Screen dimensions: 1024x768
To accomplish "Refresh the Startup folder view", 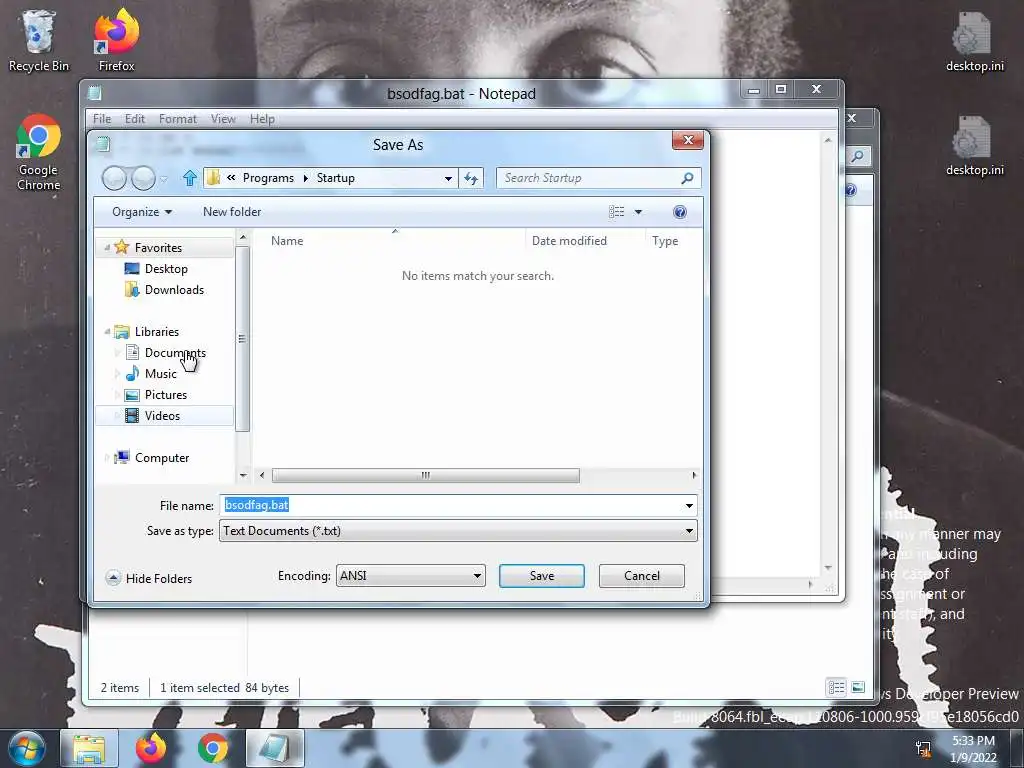I will [472, 178].
